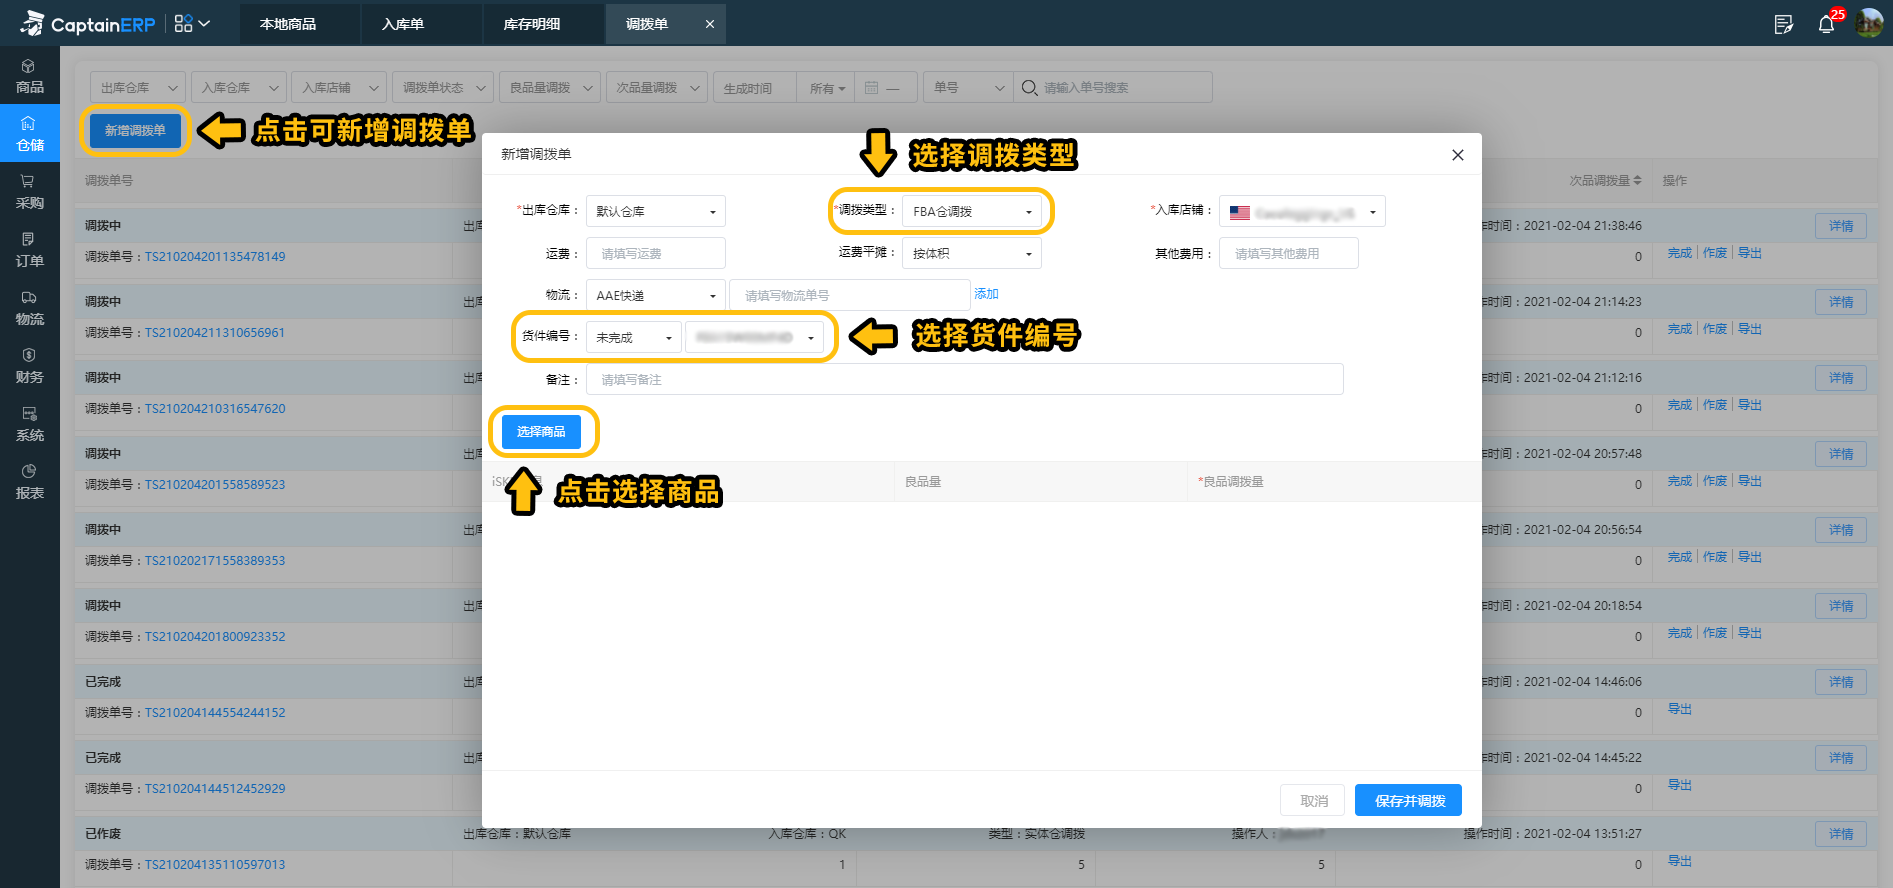
Task: Expand the 调拨单状态 filter dropdown
Action: (x=443, y=88)
